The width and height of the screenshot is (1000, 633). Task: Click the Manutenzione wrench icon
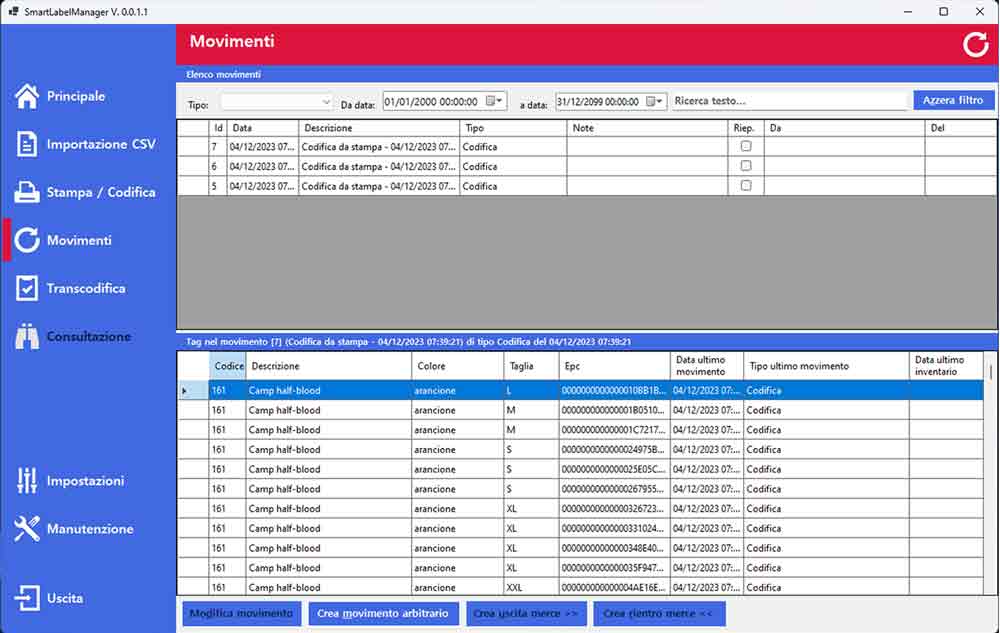(x=27, y=528)
